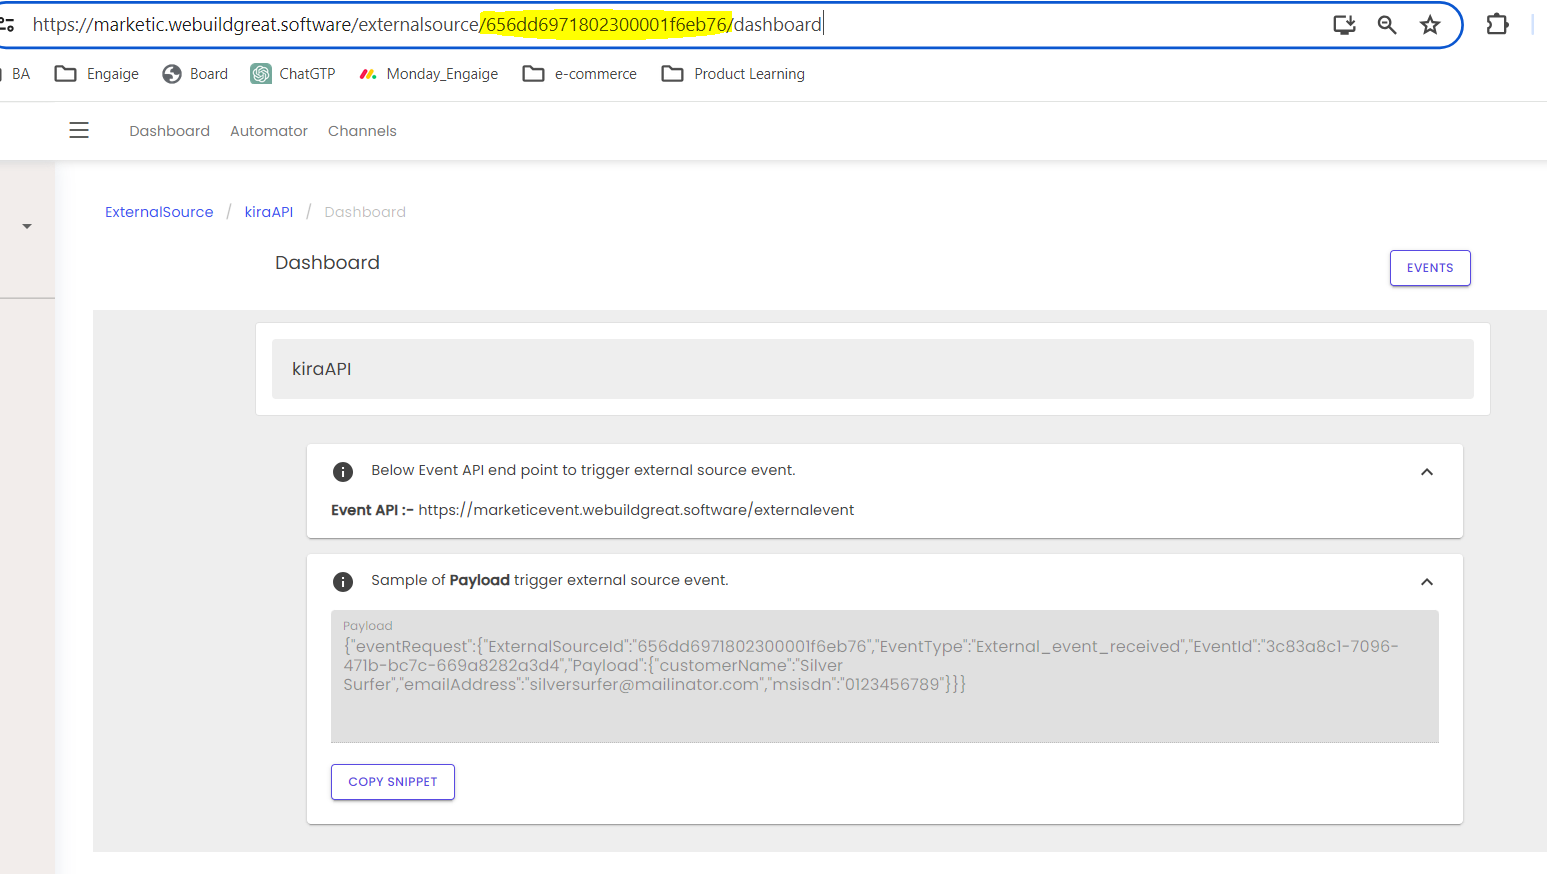Viewport: 1547px width, 874px height.
Task: Open the browser extensions puzzle icon
Action: 1497,24
